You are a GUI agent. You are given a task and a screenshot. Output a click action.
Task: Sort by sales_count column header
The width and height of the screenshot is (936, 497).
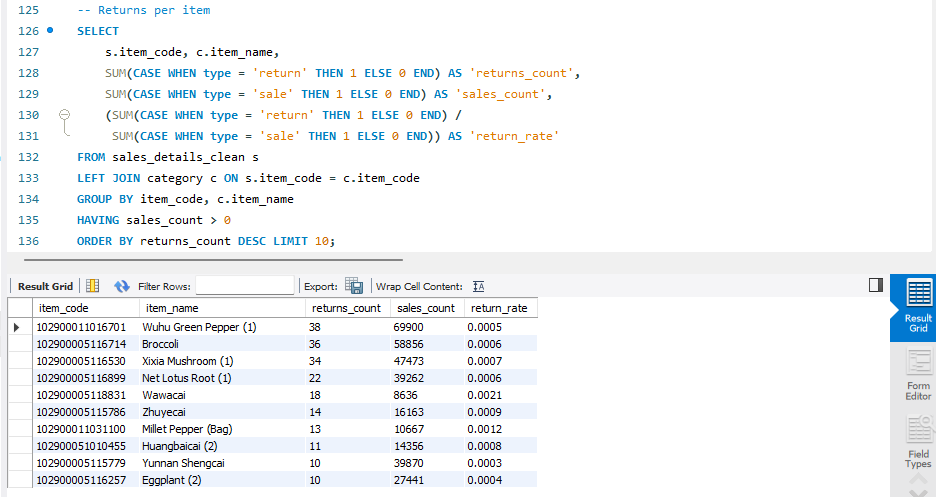427,308
